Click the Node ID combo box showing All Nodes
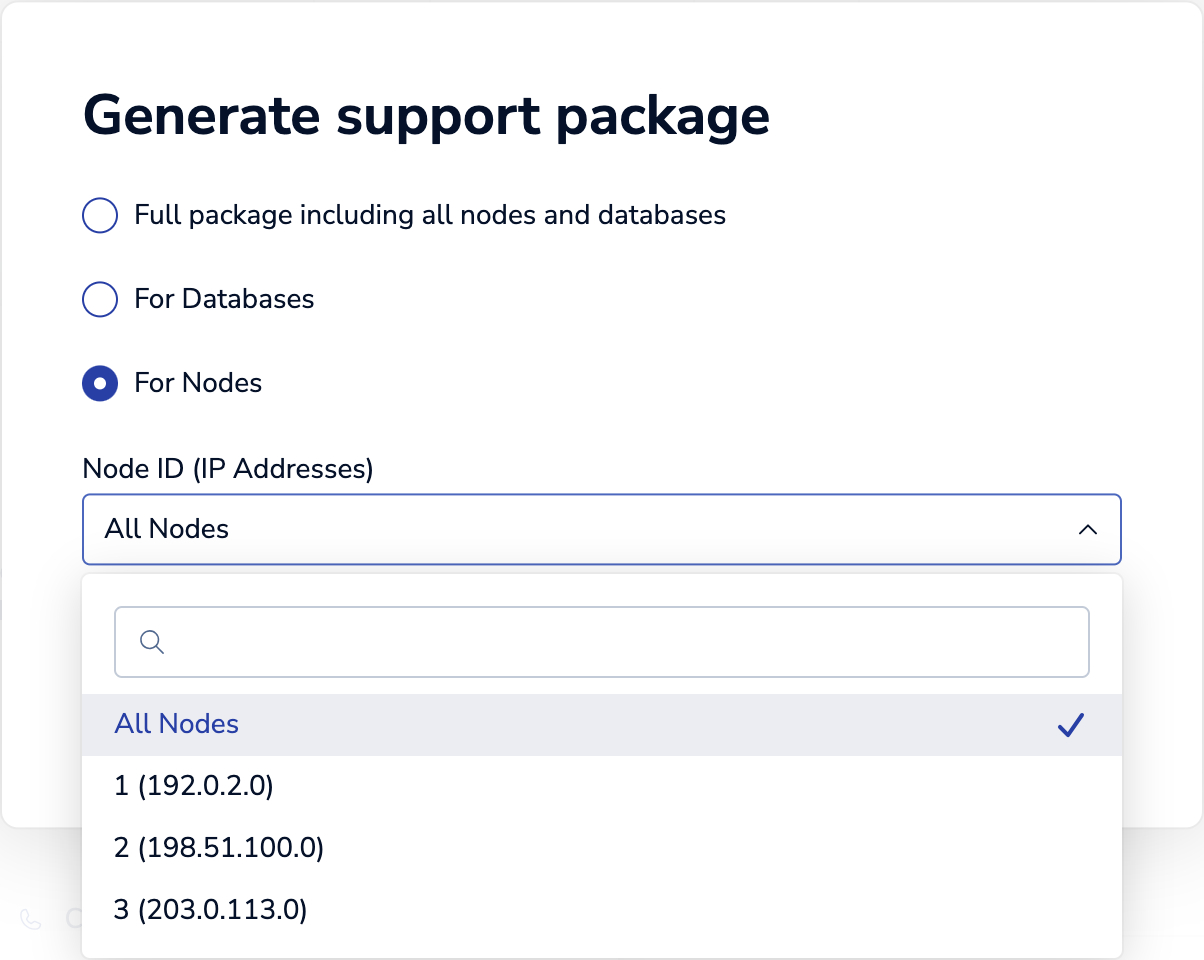This screenshot has width=1204, height=960. tap(580, 529)
